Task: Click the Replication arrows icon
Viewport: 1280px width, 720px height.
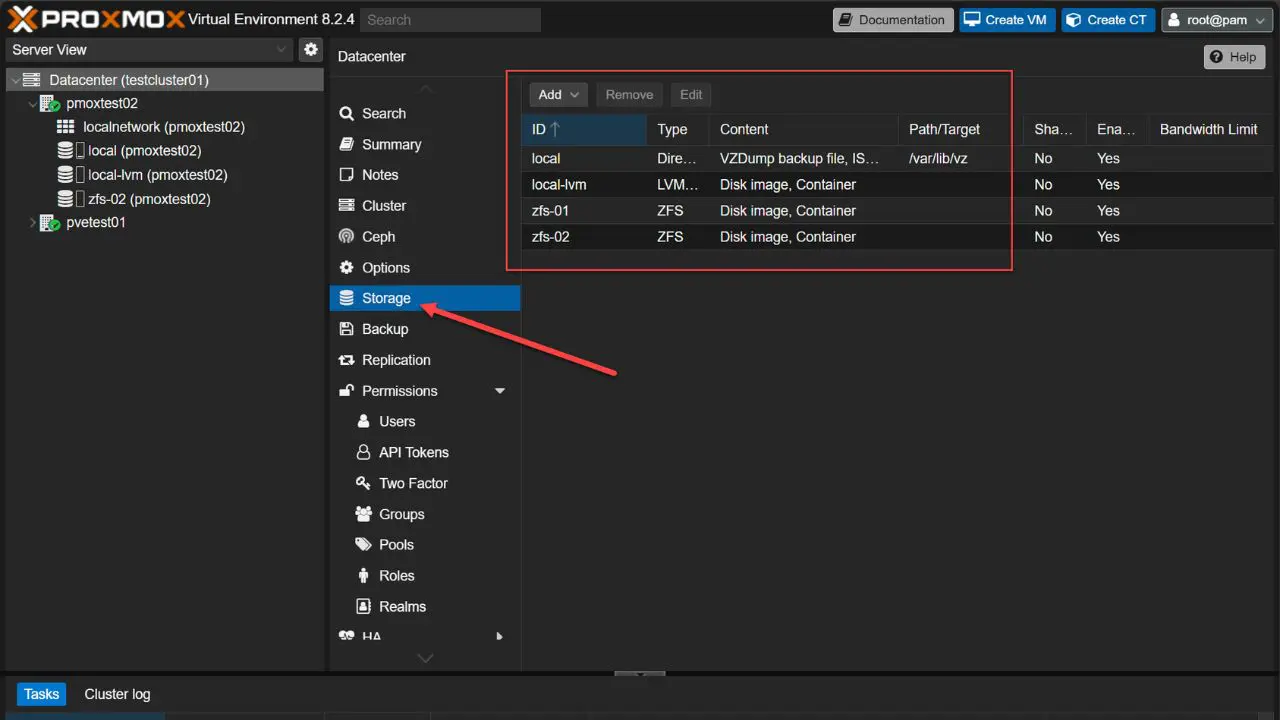Action: point(346,360)
